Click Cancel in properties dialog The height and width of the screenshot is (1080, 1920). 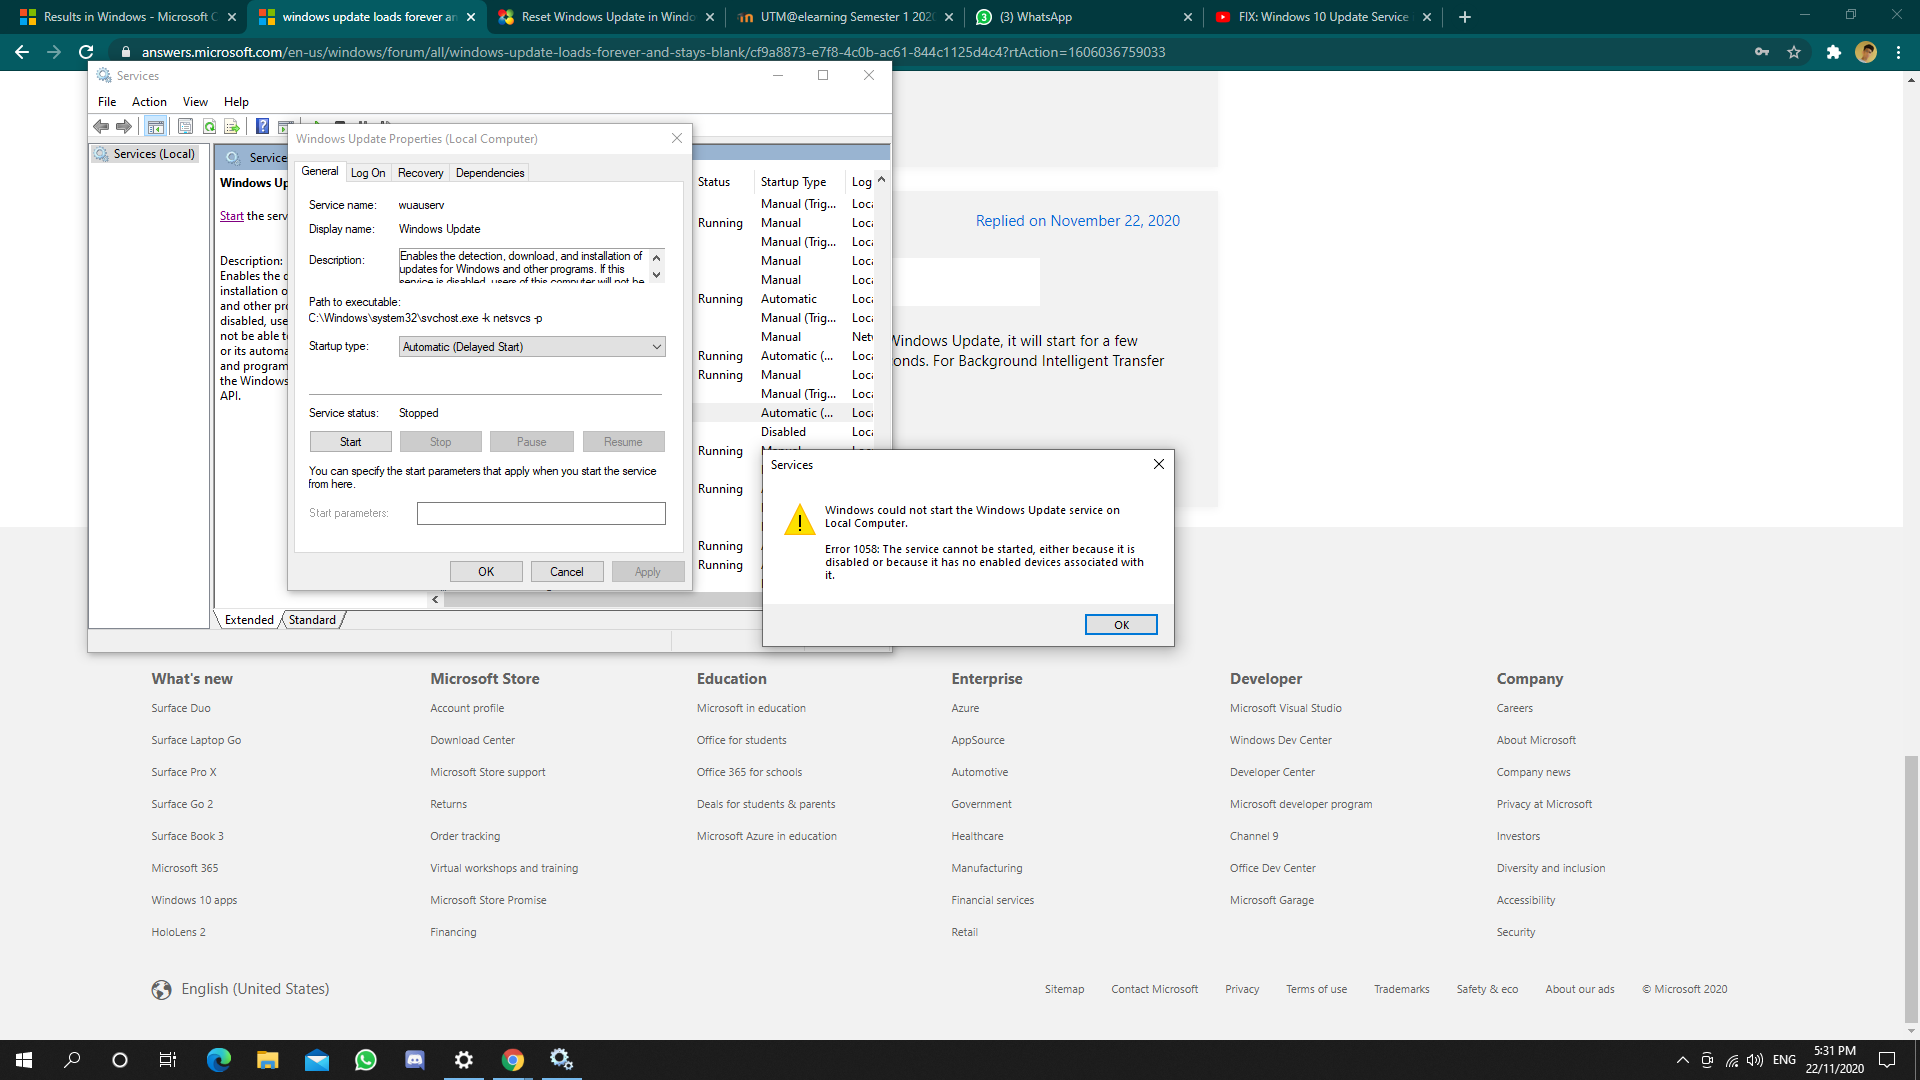pyautogui.click(x=567, y=572)
